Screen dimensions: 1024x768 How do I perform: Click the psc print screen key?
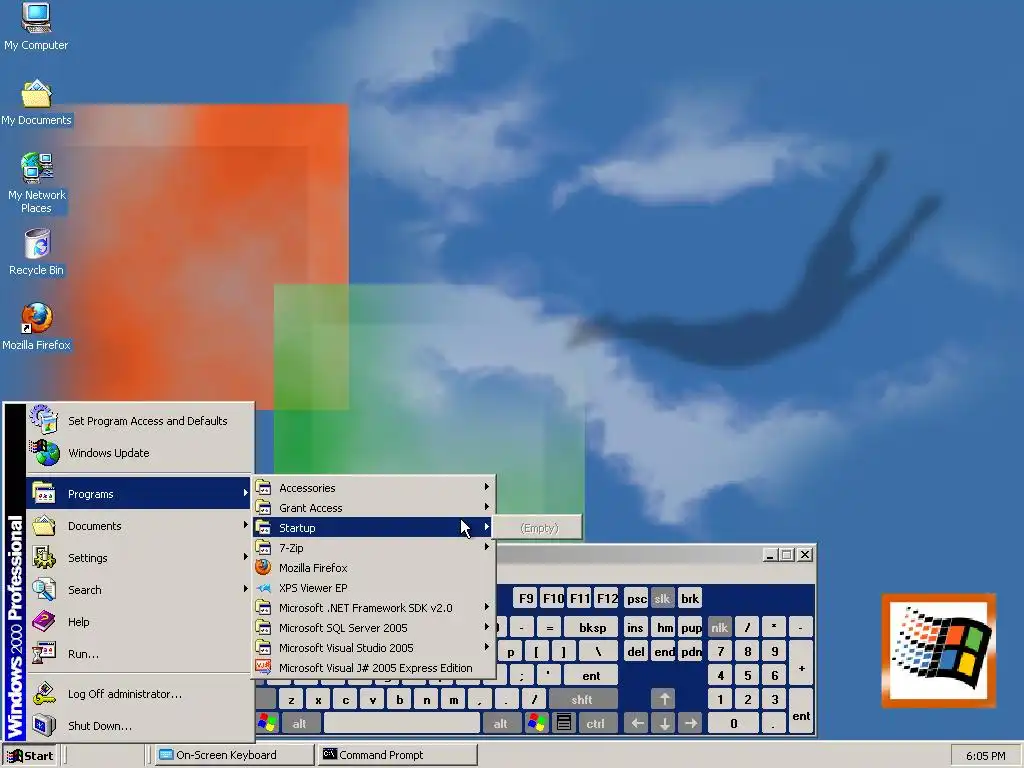click(636, 598)
